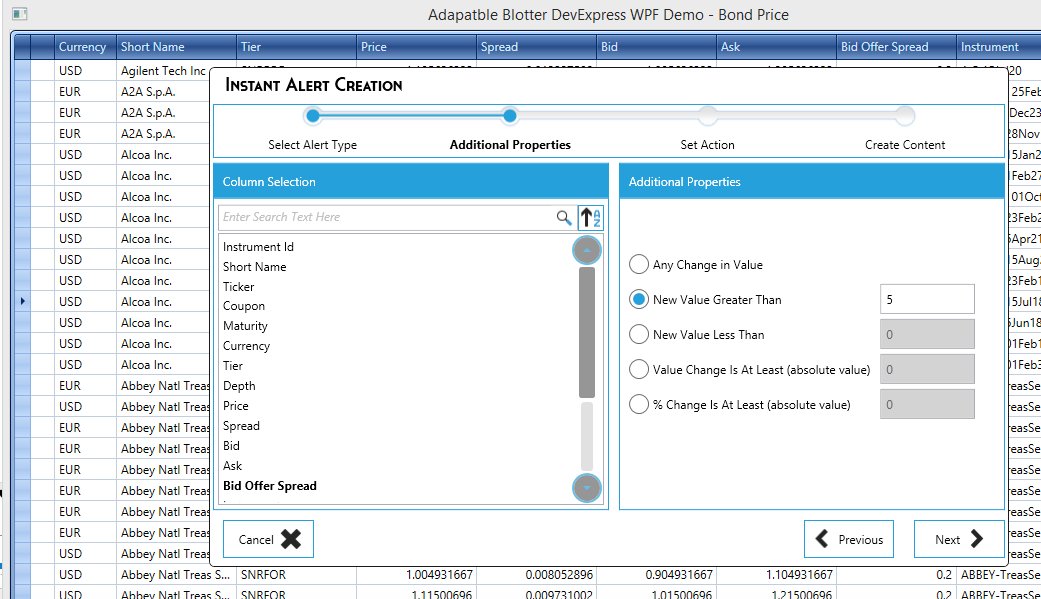Select the New Value Less Than option
This screenshot has width=1041, height=599.
pyautogui.click(x=638, y=334)
